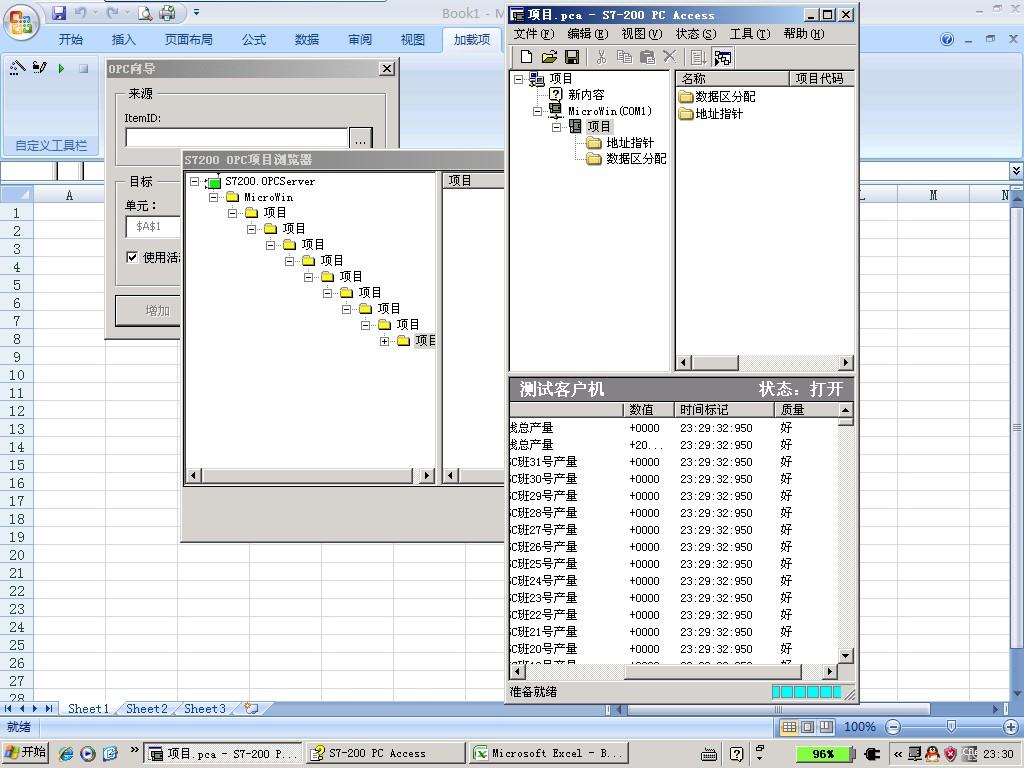Viewport: 1024px width, 768px height.
Task: Click the ItemID input field
Action: coord(236,138)
